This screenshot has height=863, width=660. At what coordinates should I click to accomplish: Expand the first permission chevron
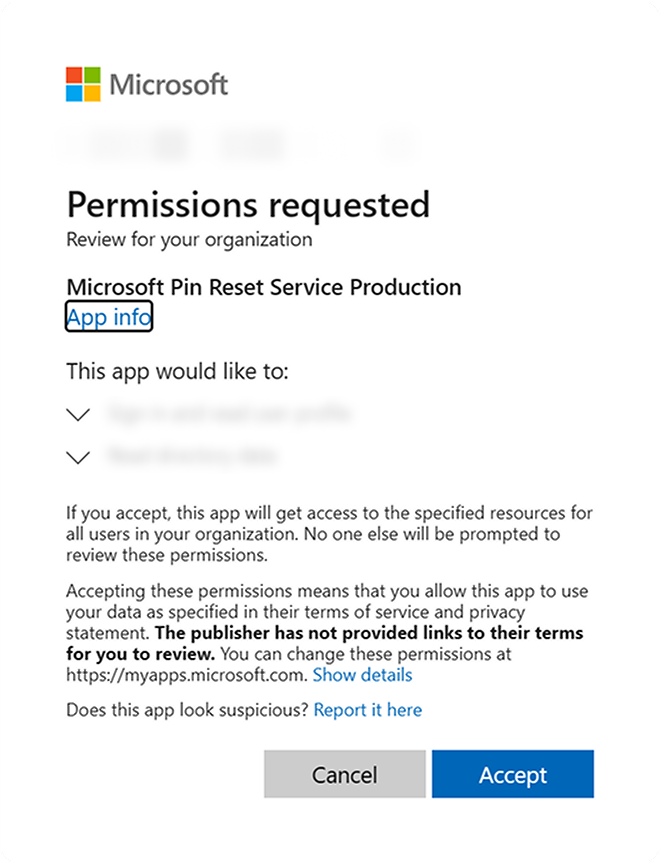click(78, 413)
